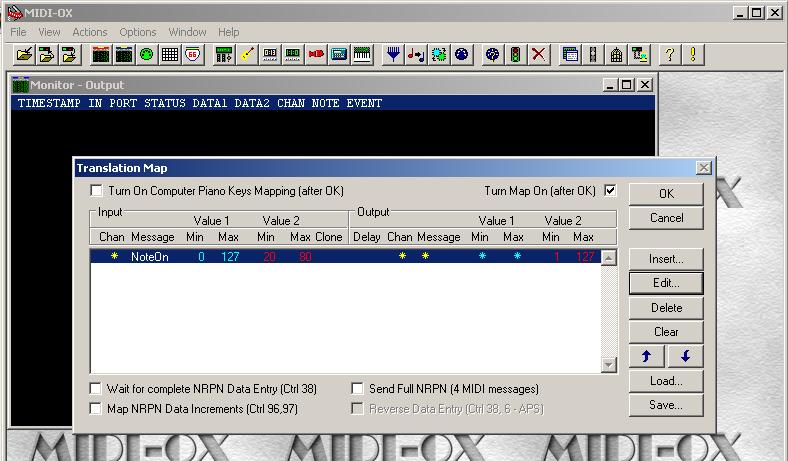Open the Options menu

coord(138,32)
